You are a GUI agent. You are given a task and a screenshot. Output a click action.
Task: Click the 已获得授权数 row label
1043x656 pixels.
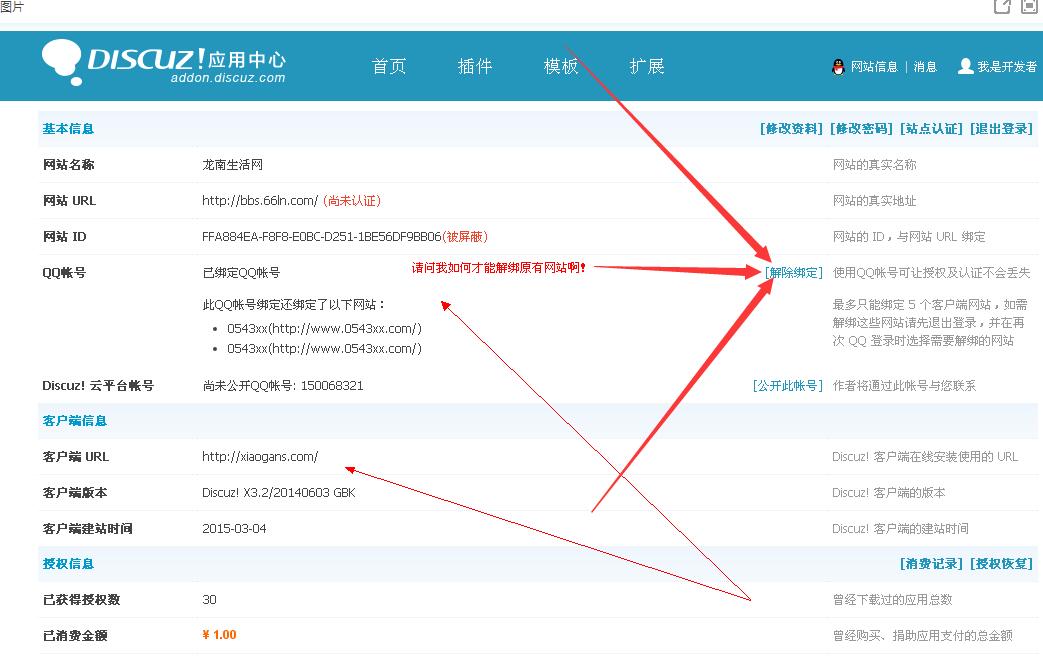pyautogui.click(x=81, y=599)
